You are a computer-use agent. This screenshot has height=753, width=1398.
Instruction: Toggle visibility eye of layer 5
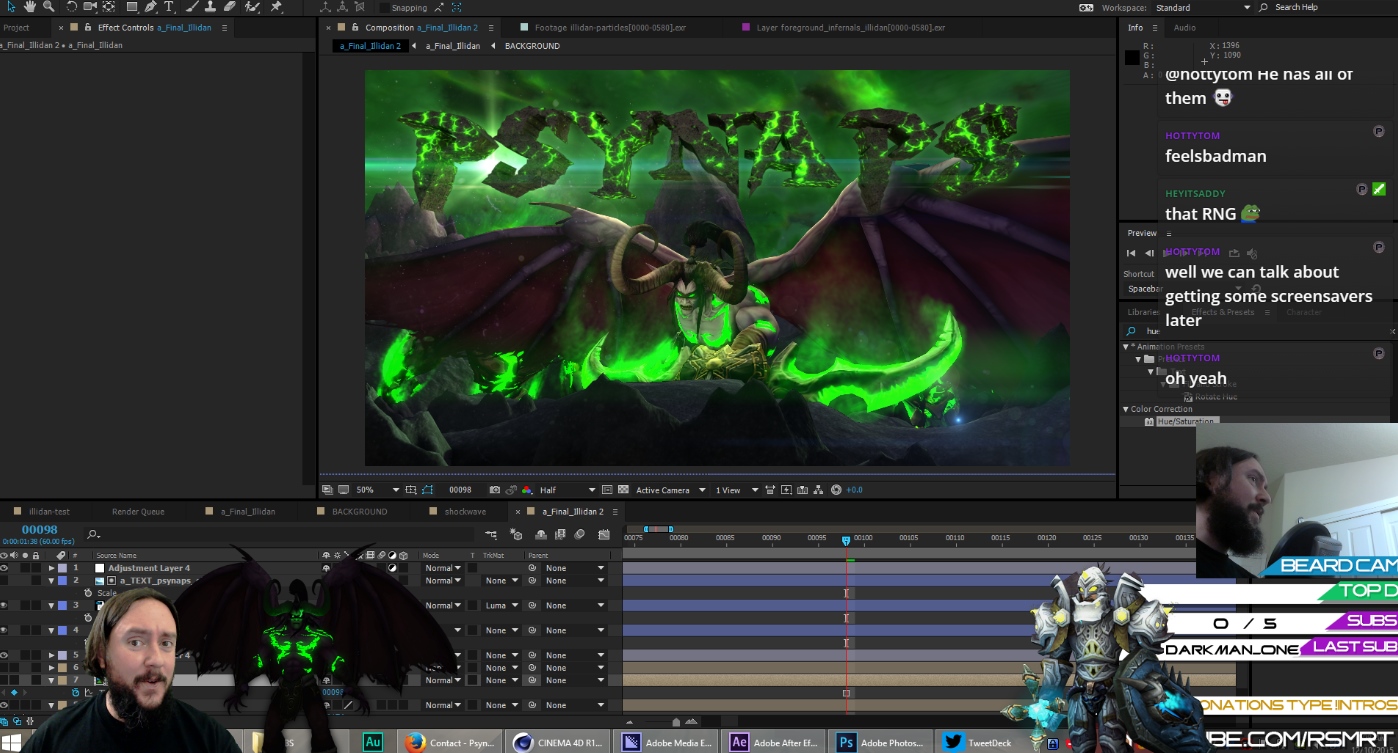(4, 655)
